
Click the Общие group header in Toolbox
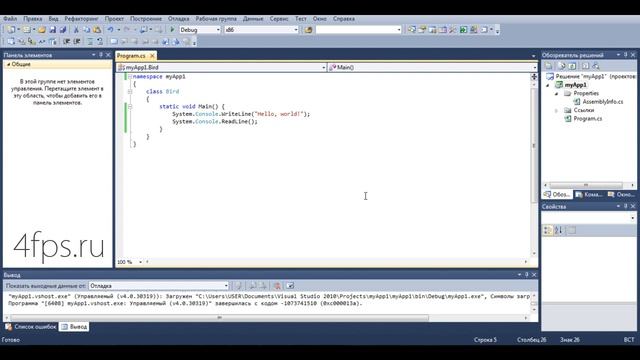tap(58, 64)
